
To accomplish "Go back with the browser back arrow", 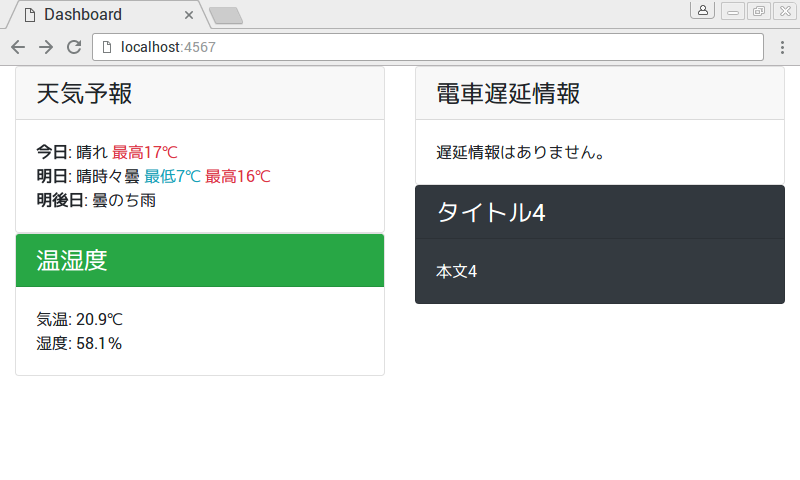I will [x=18, y=47].
